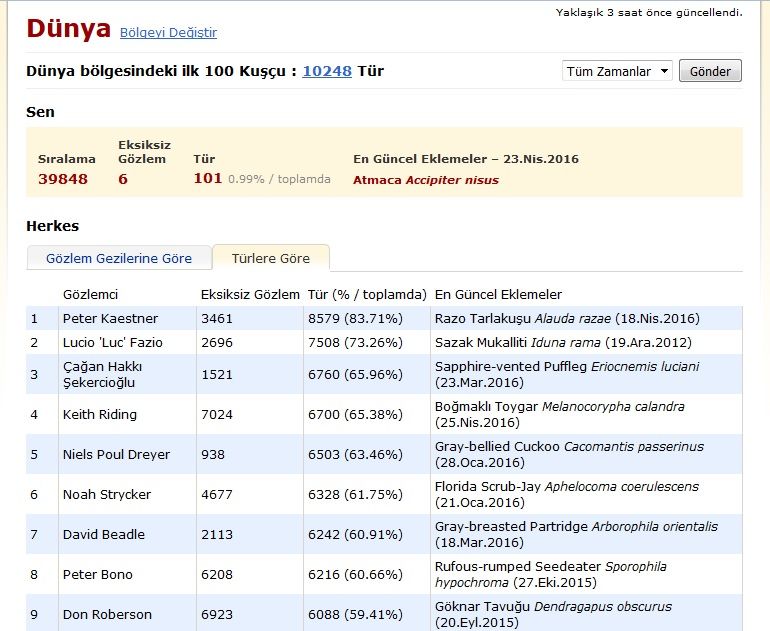Expand the Tüm Zamanlar dropdown
Viewport: 770px width, 631px height.
(617, 72)
